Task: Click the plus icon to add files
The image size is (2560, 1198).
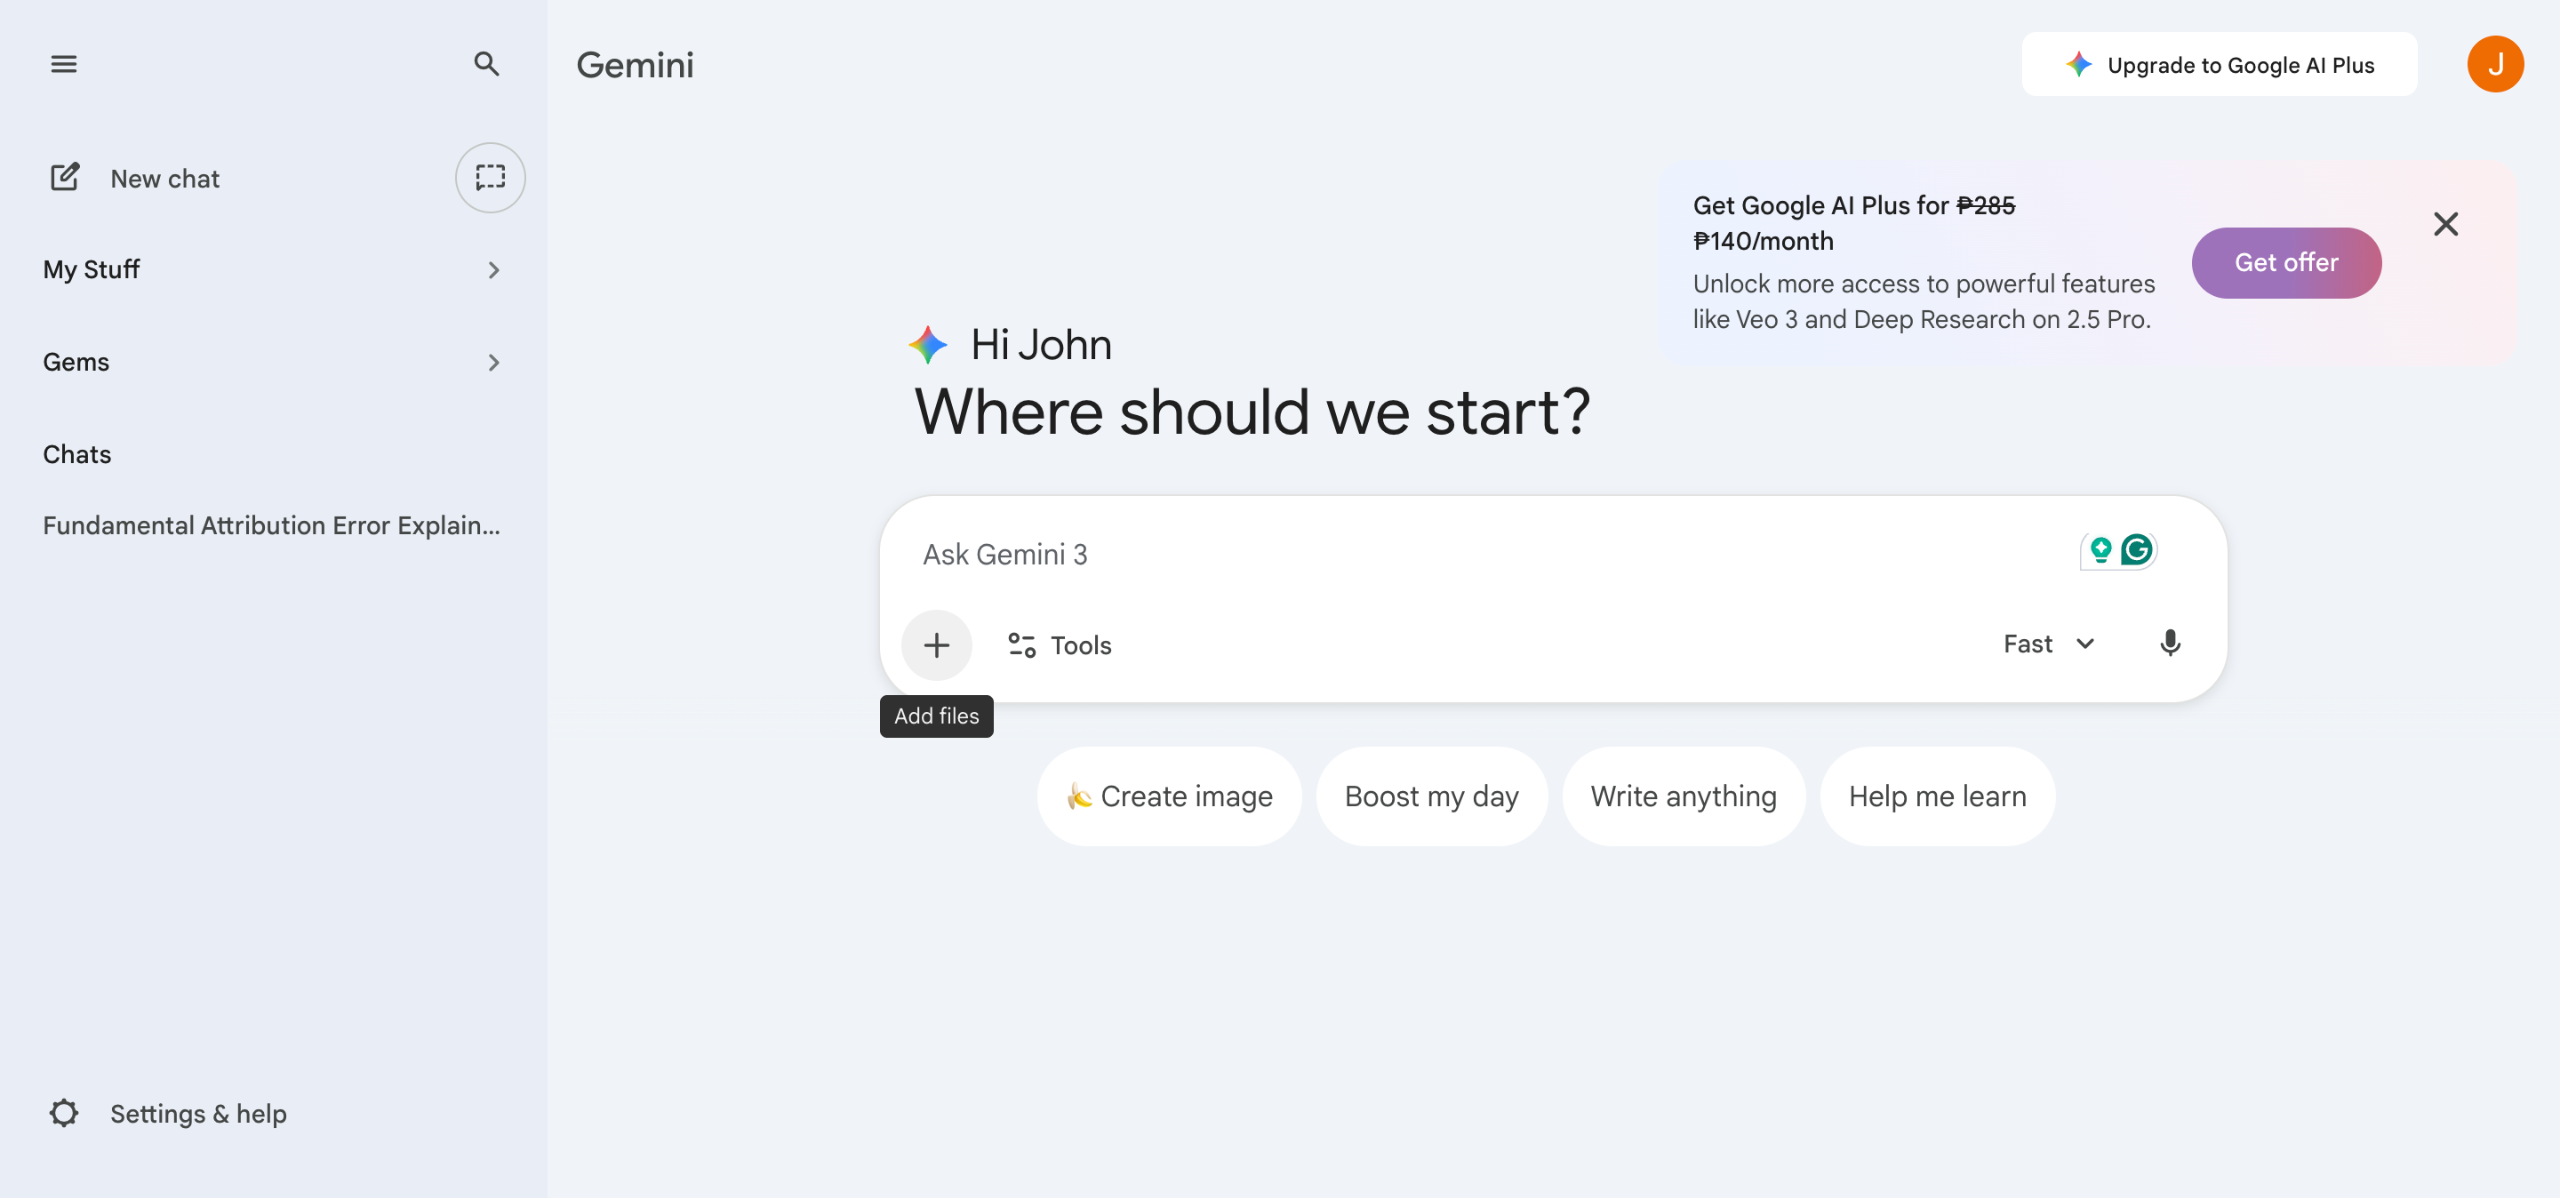Action: click(x=936, y=645)
